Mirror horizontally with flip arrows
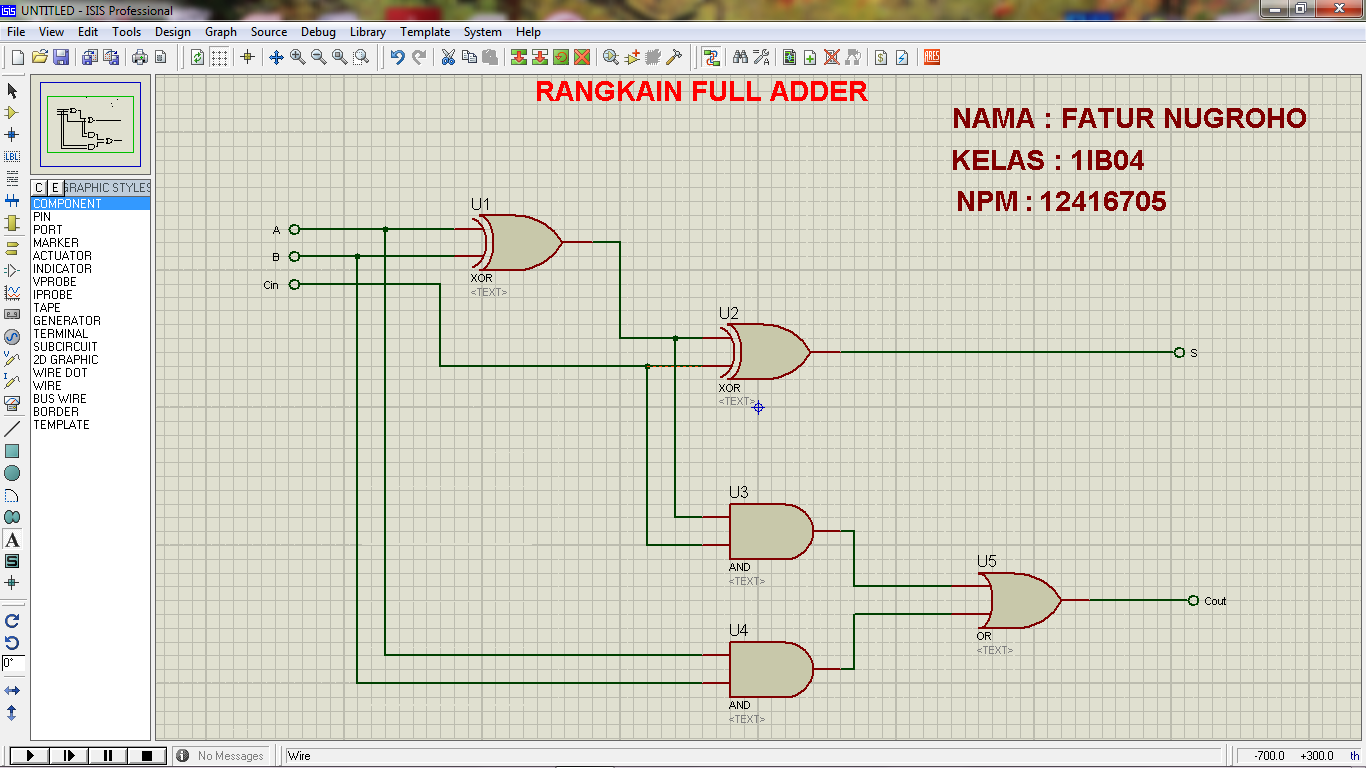The image size is (1366, 768). pyautogui.click(x=12, y=690)
